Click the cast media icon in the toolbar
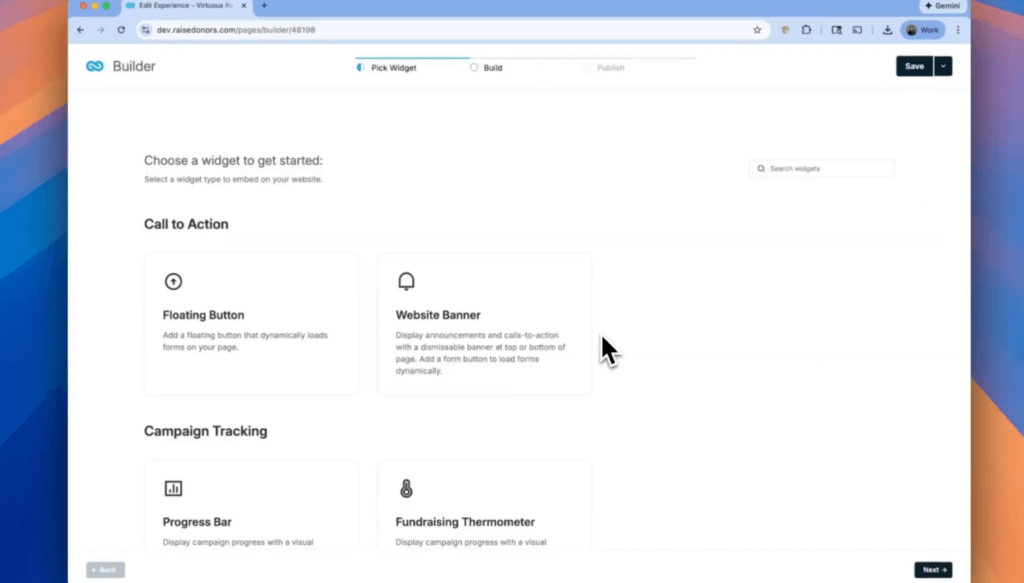Viewport: 1024px width, 583px height. tap(857, 30)
